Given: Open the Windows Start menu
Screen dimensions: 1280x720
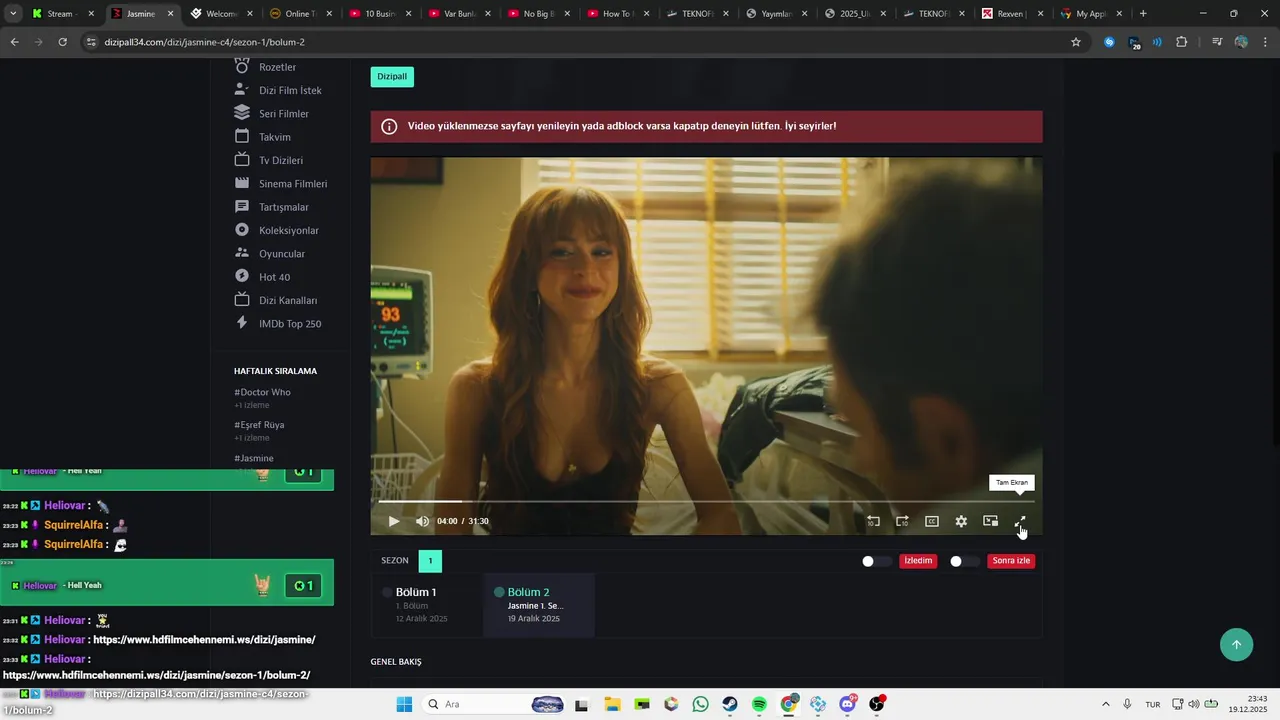Looking at the screenshot, I should coord(404,704).
